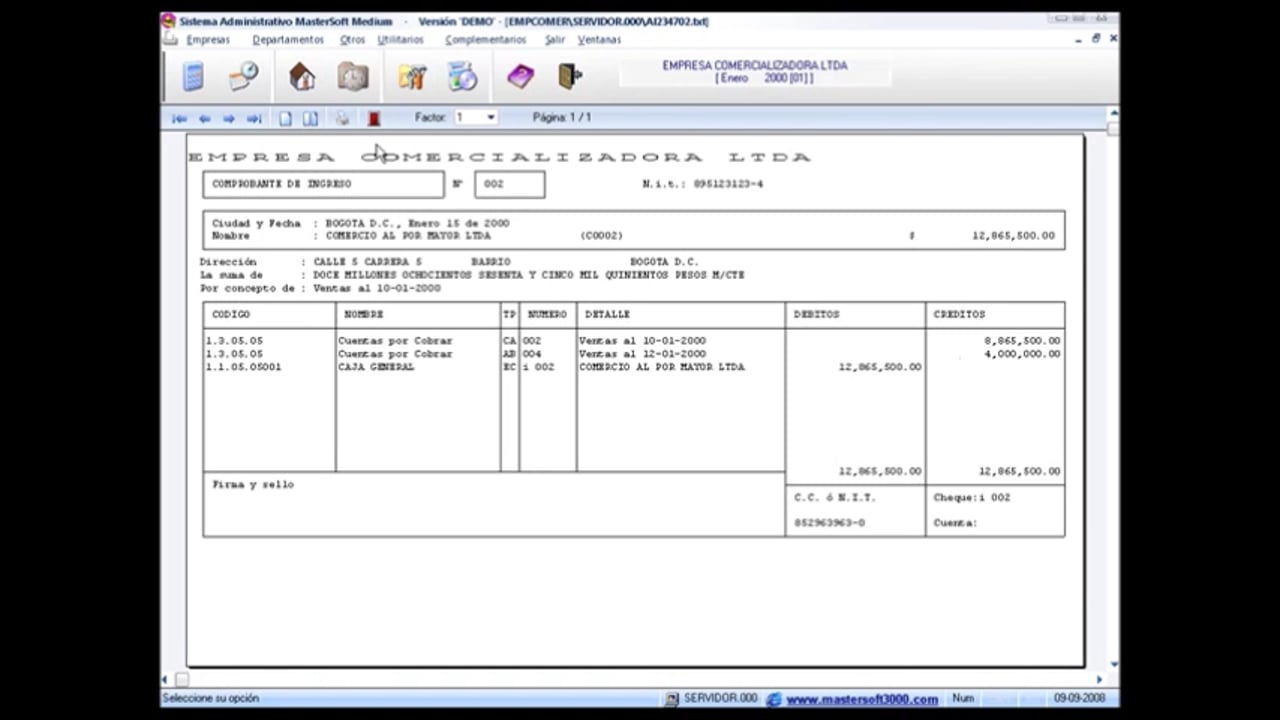Image resolution: width=1280 pixels, height=720 pixels.
Task: Click the exit door icon in main toolbar
Action: (x=569, y=77)
